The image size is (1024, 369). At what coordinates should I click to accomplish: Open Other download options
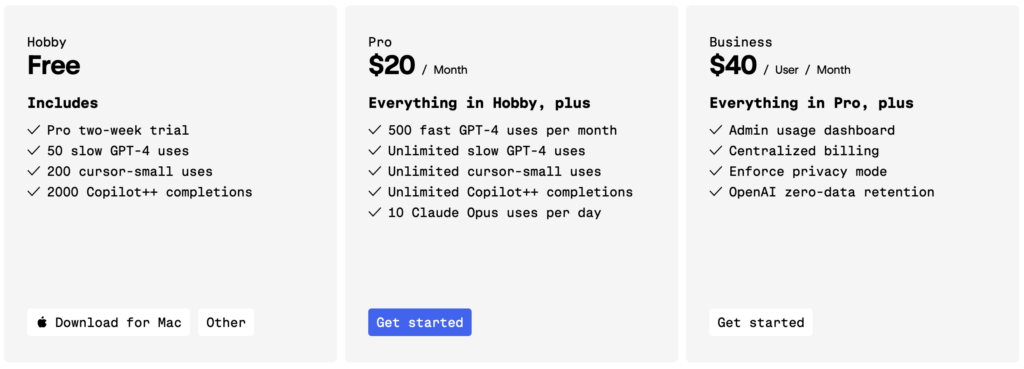226,323
